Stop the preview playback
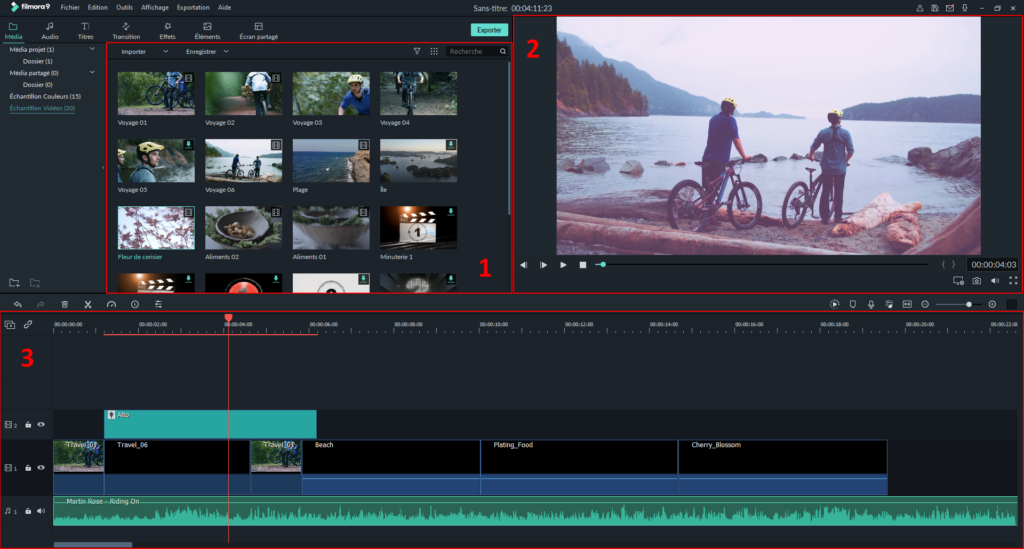Viewport: 1024px width, 549px height. 583,264
